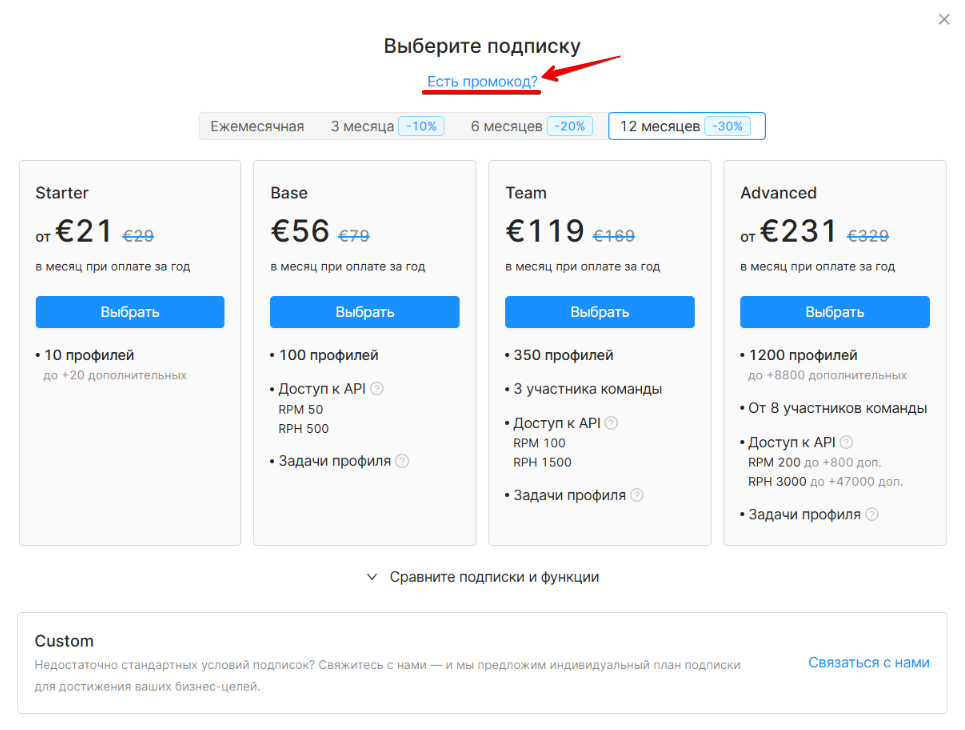The width and height of the screenshot is (965, 730).
Task: Choose the Starter plan with Выбрать
Action: tap(130, 312)
